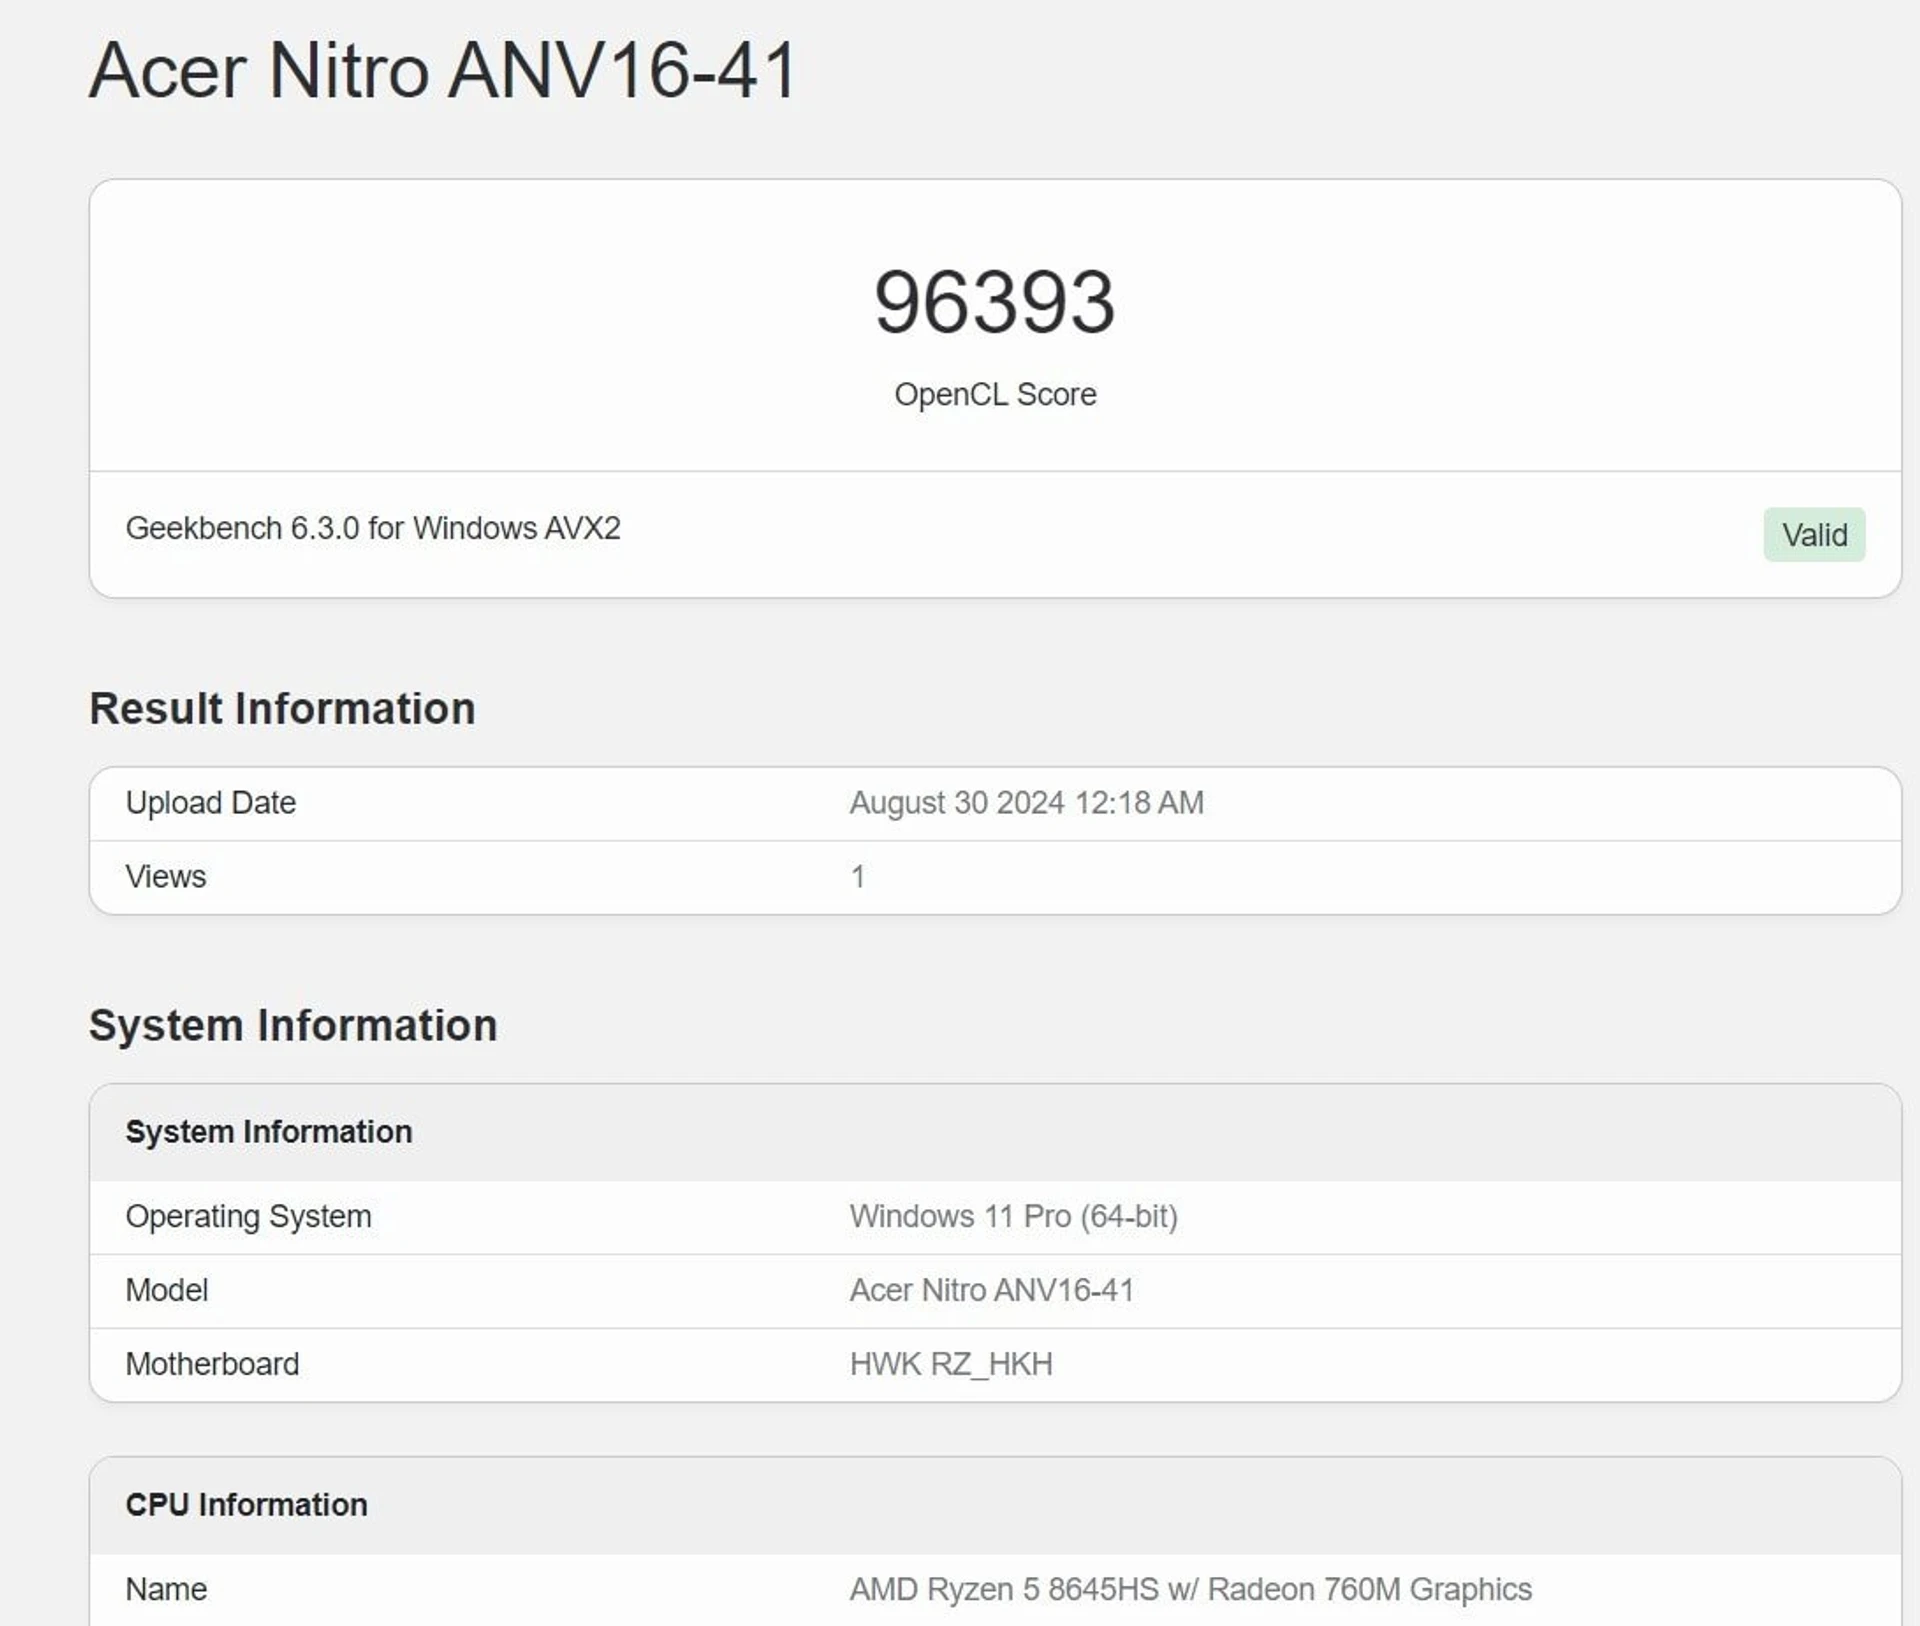Viewport: 1920px width, 1626px height.
Task: Select the August 30 2024 12:18 AM value
Action: click(x=1027, y=803)
